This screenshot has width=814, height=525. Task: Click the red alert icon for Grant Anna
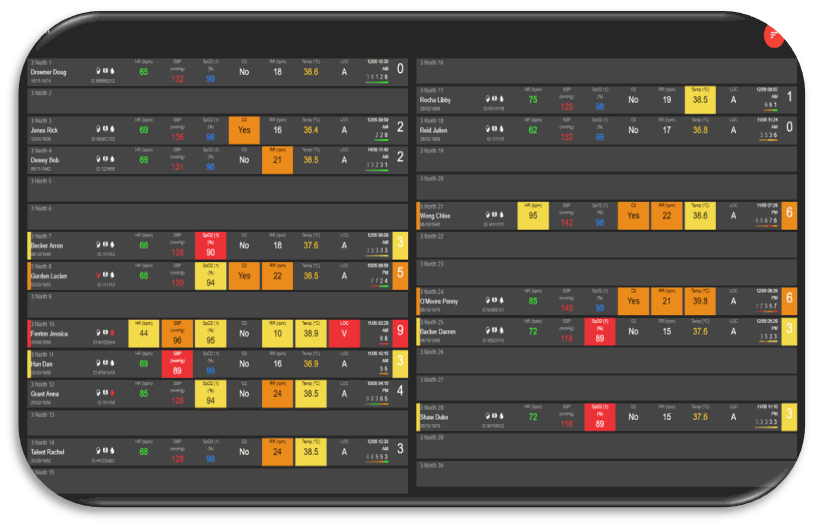110,393
